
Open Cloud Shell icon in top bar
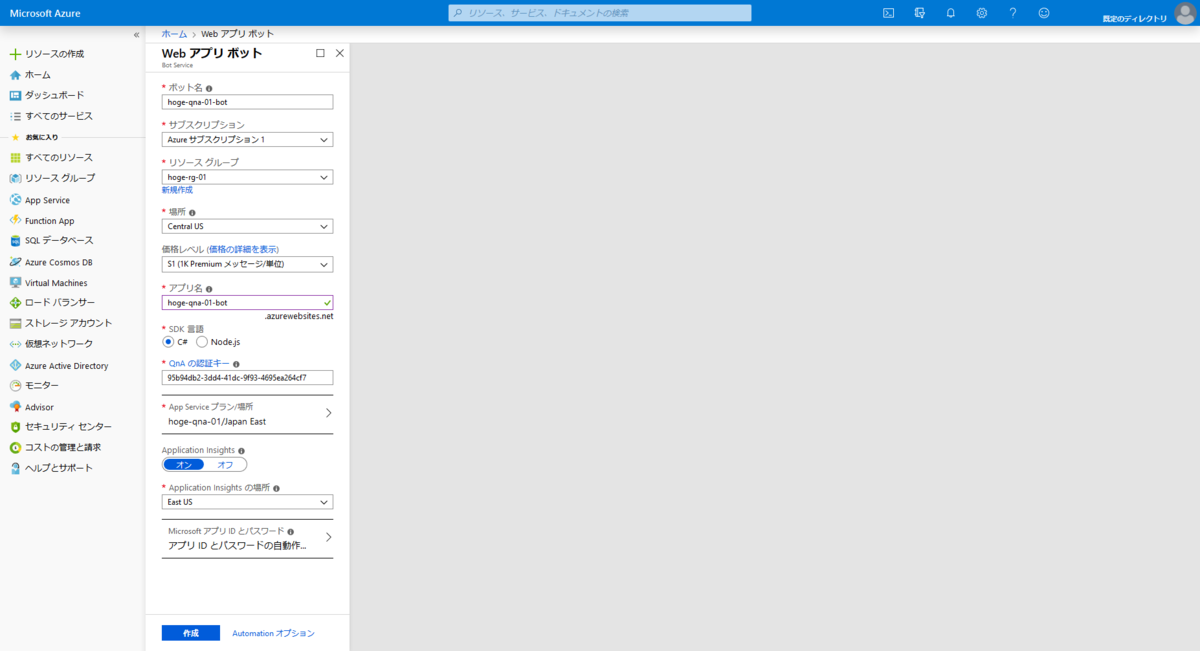coord(888,13)
